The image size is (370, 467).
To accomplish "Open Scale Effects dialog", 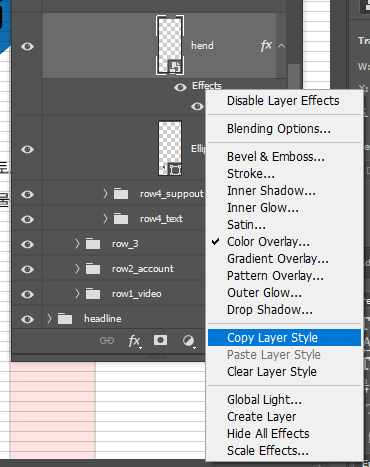I will [284, 451].
